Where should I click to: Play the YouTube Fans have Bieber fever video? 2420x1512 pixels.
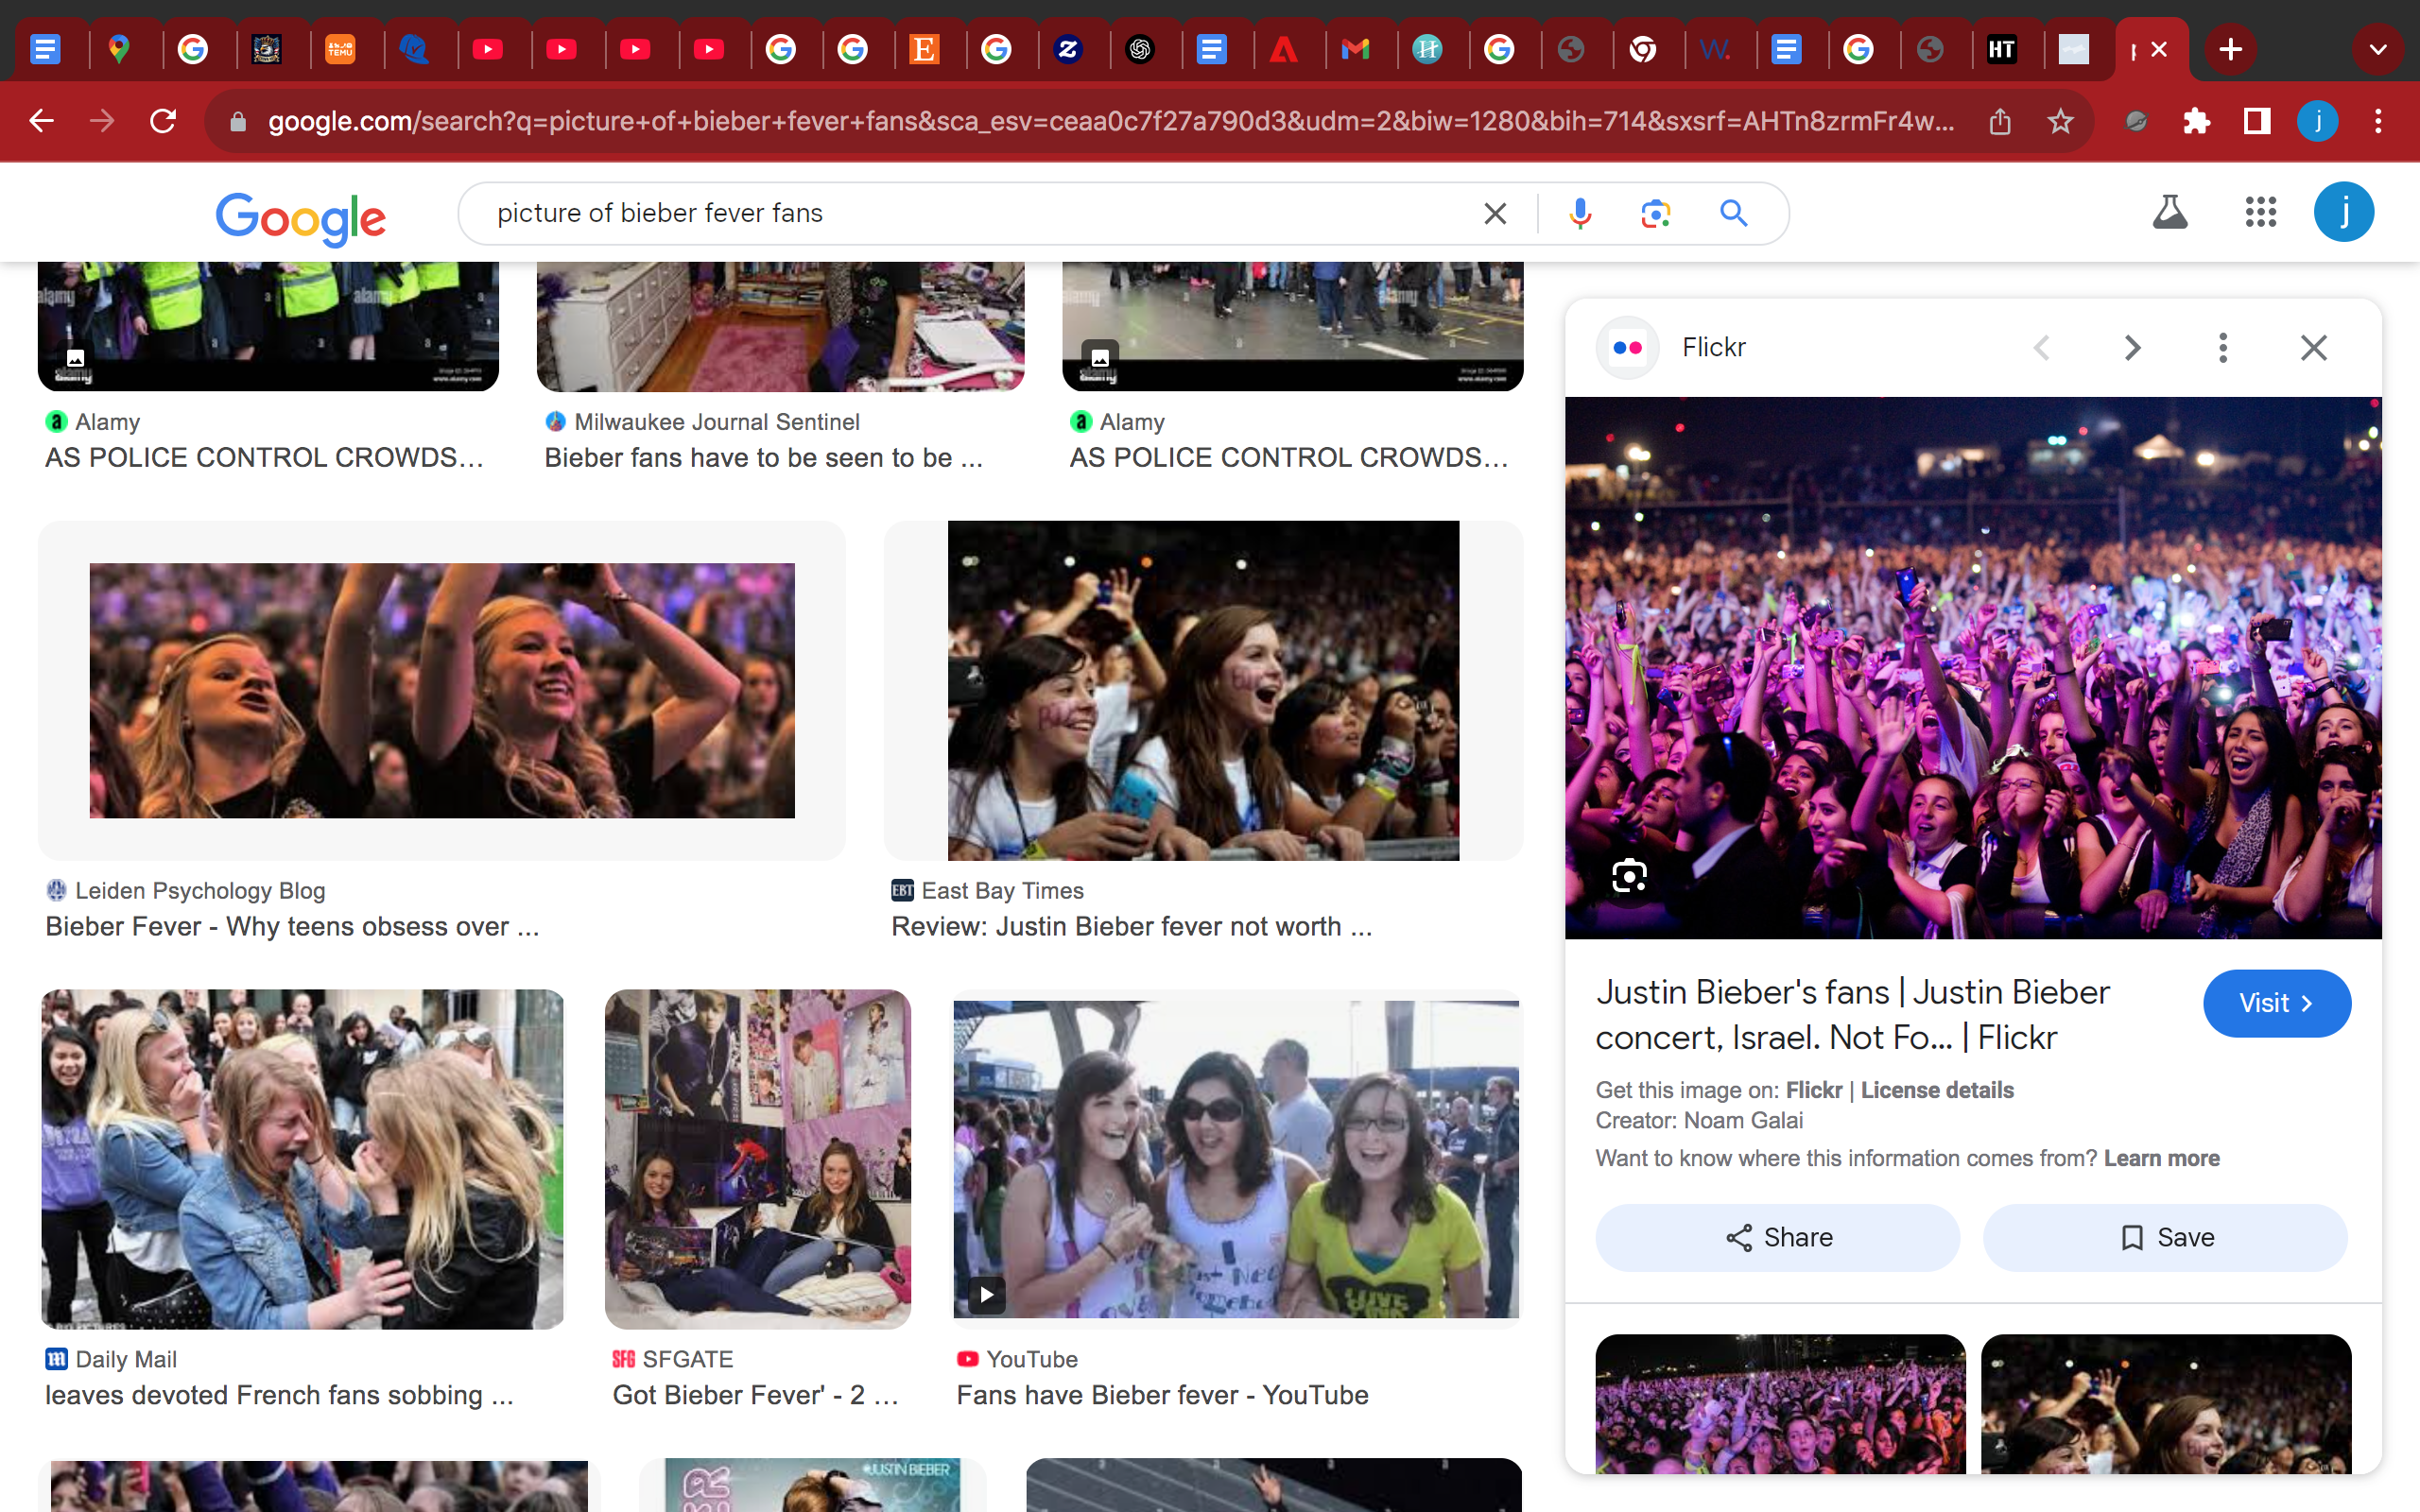tap(1236, 1159)
